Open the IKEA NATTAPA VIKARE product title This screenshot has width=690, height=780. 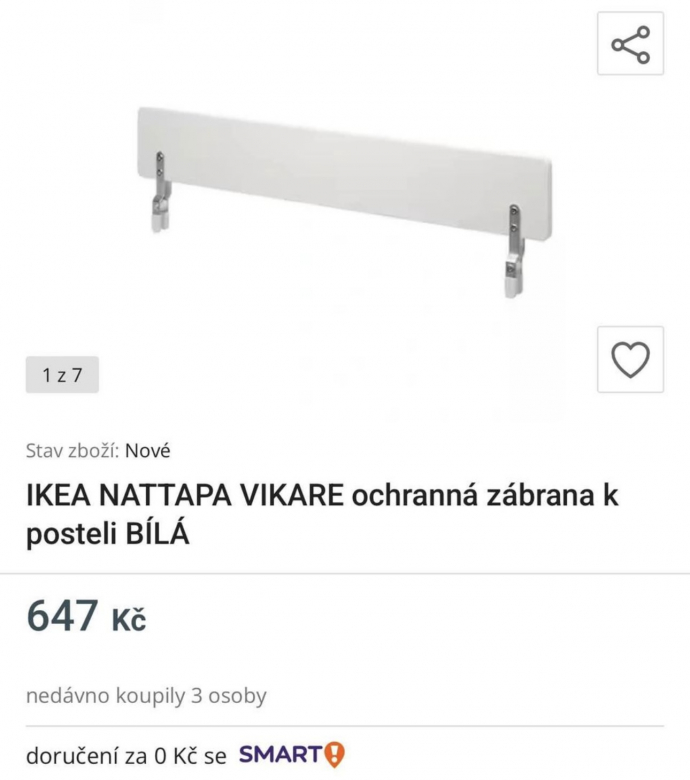[x=322, y=514]
